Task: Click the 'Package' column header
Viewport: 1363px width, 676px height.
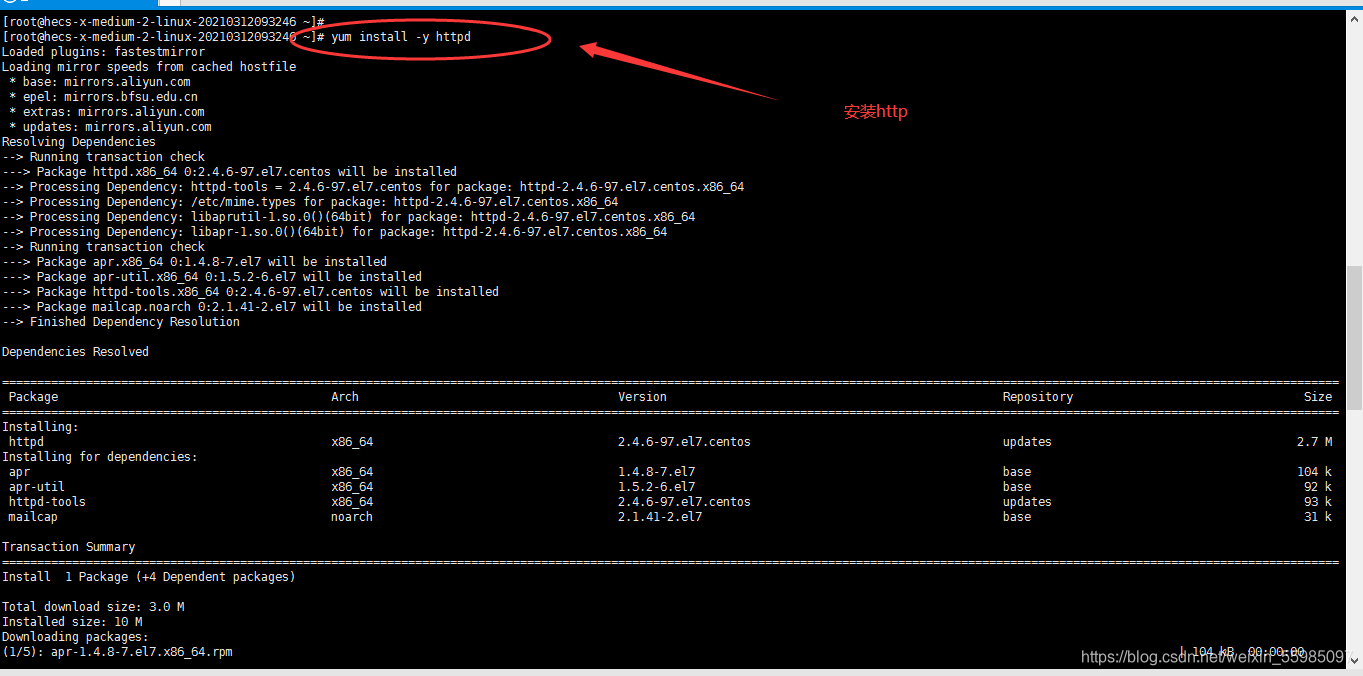Action: (x=33, y=397)
